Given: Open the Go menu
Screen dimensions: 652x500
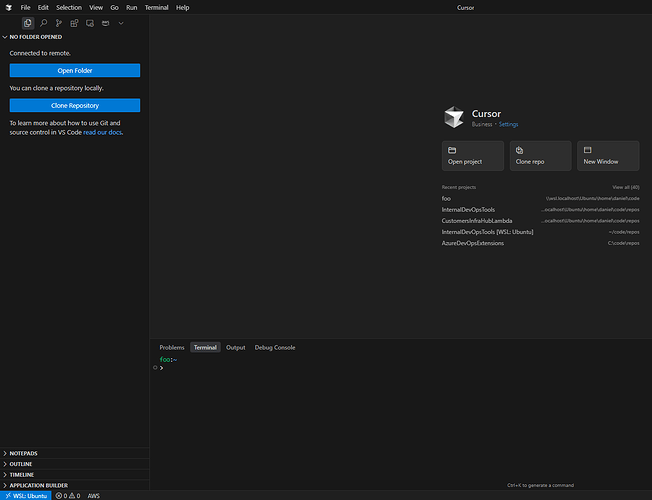Looking at the screenshot, I should click(114, 7).
